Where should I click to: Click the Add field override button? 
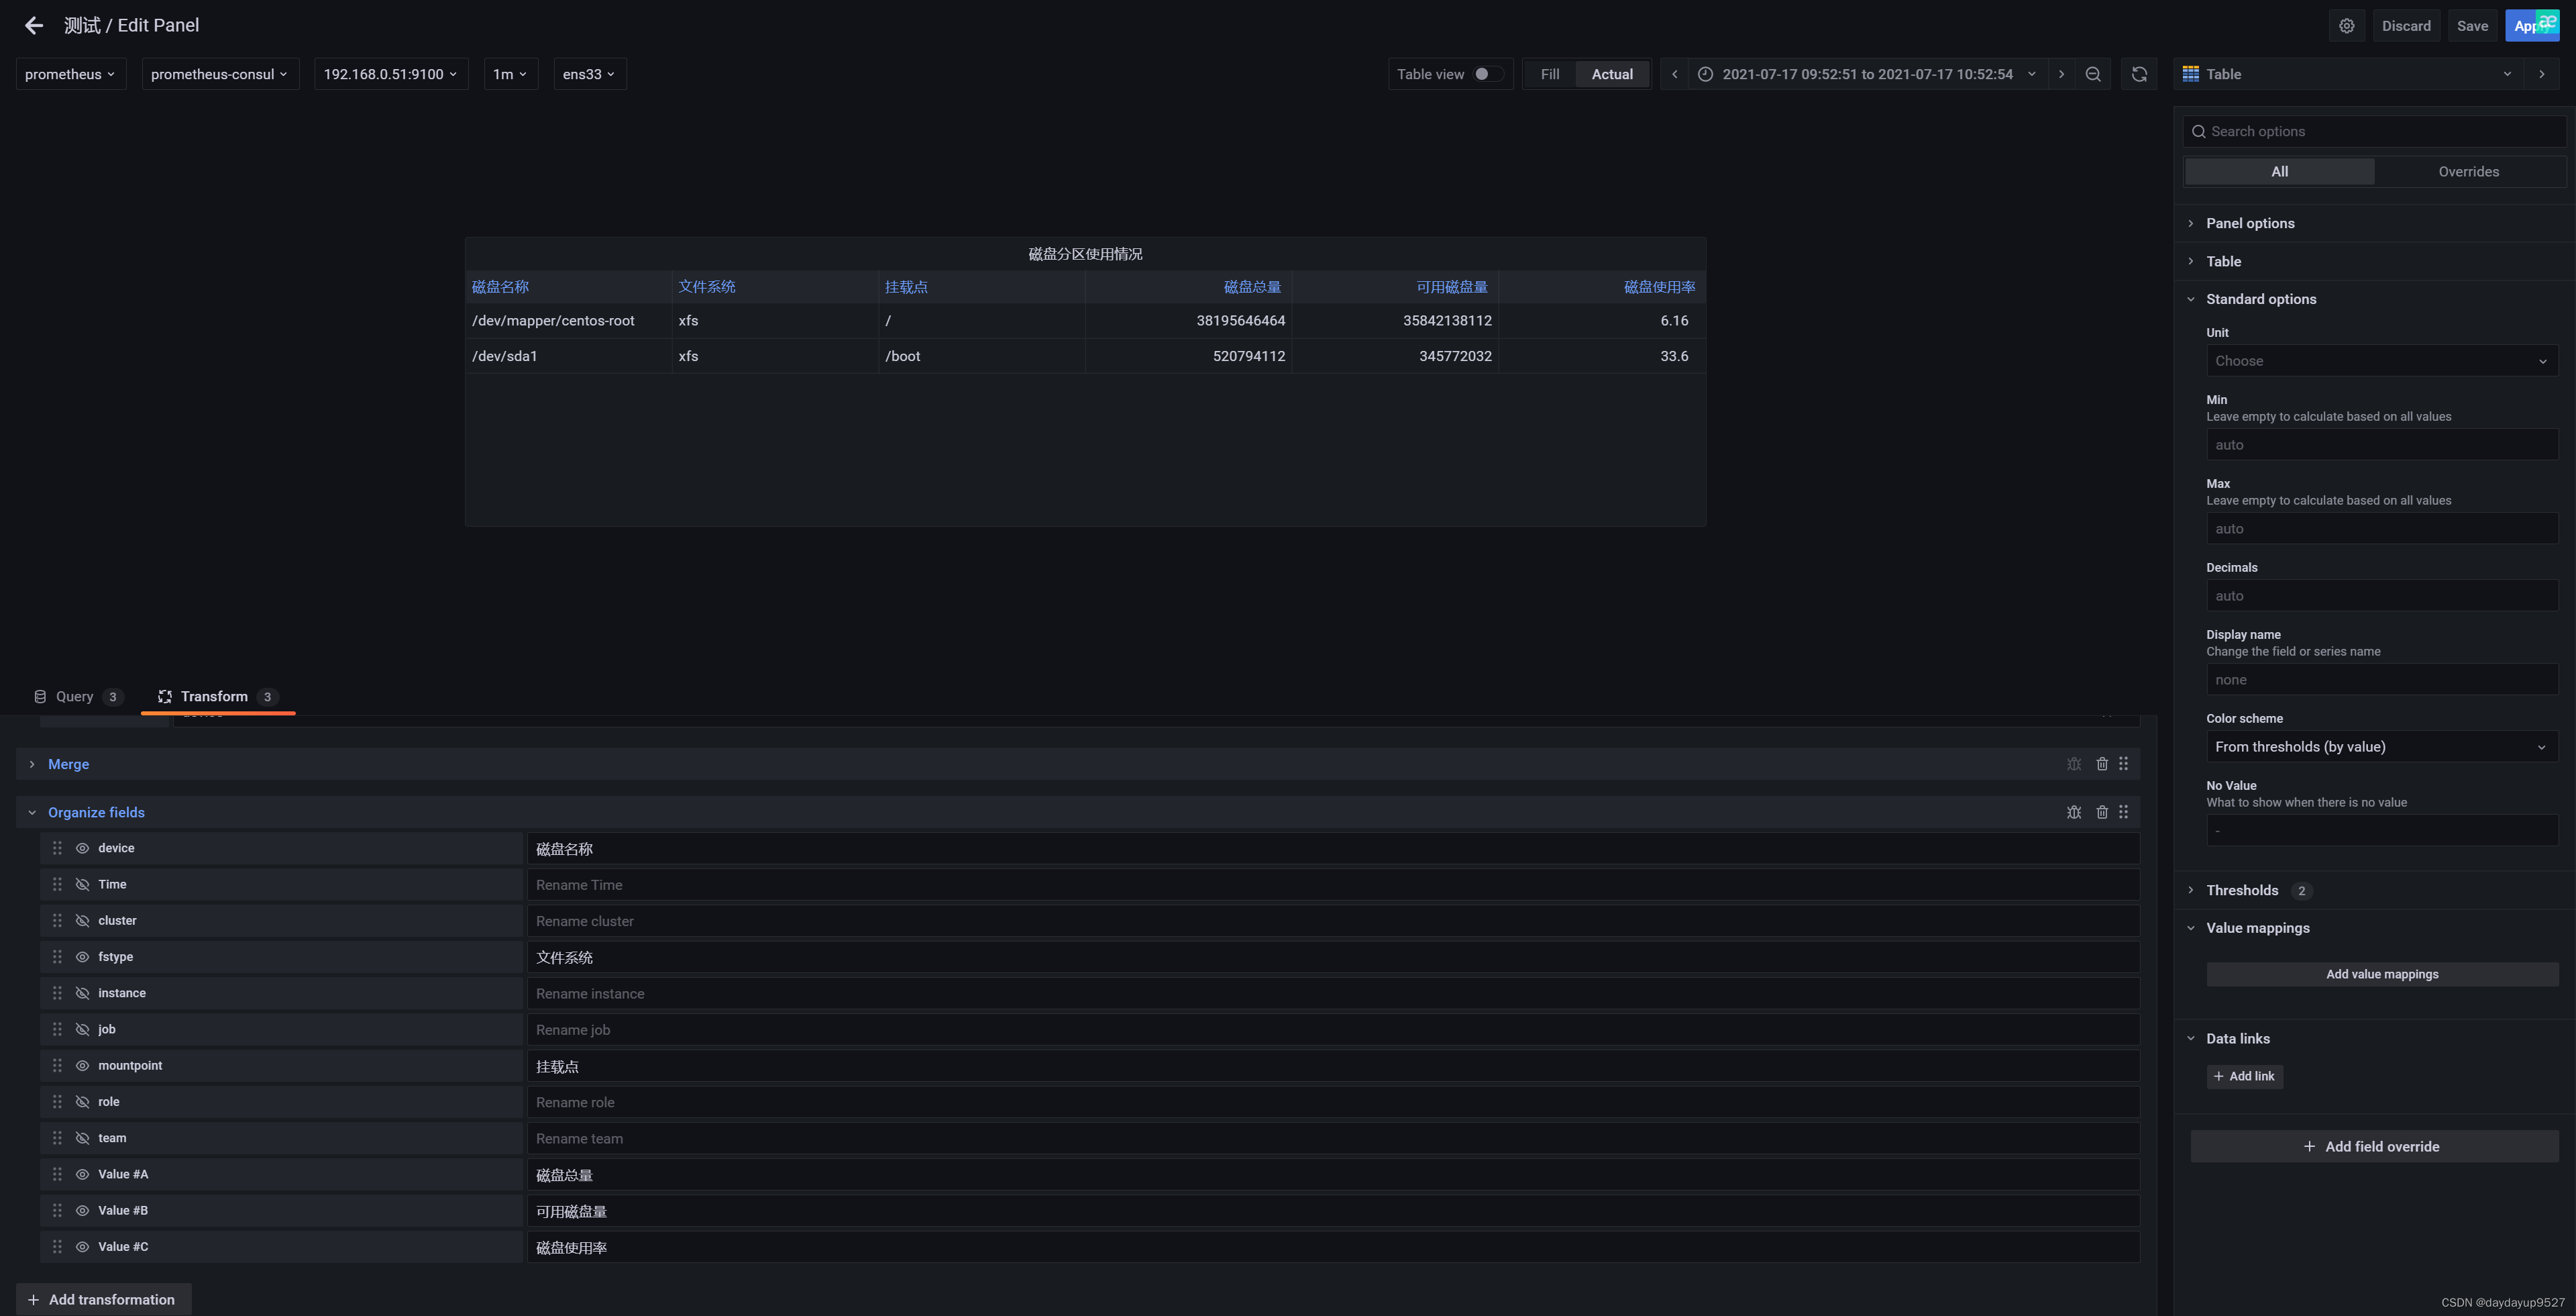point(2373,1147)
